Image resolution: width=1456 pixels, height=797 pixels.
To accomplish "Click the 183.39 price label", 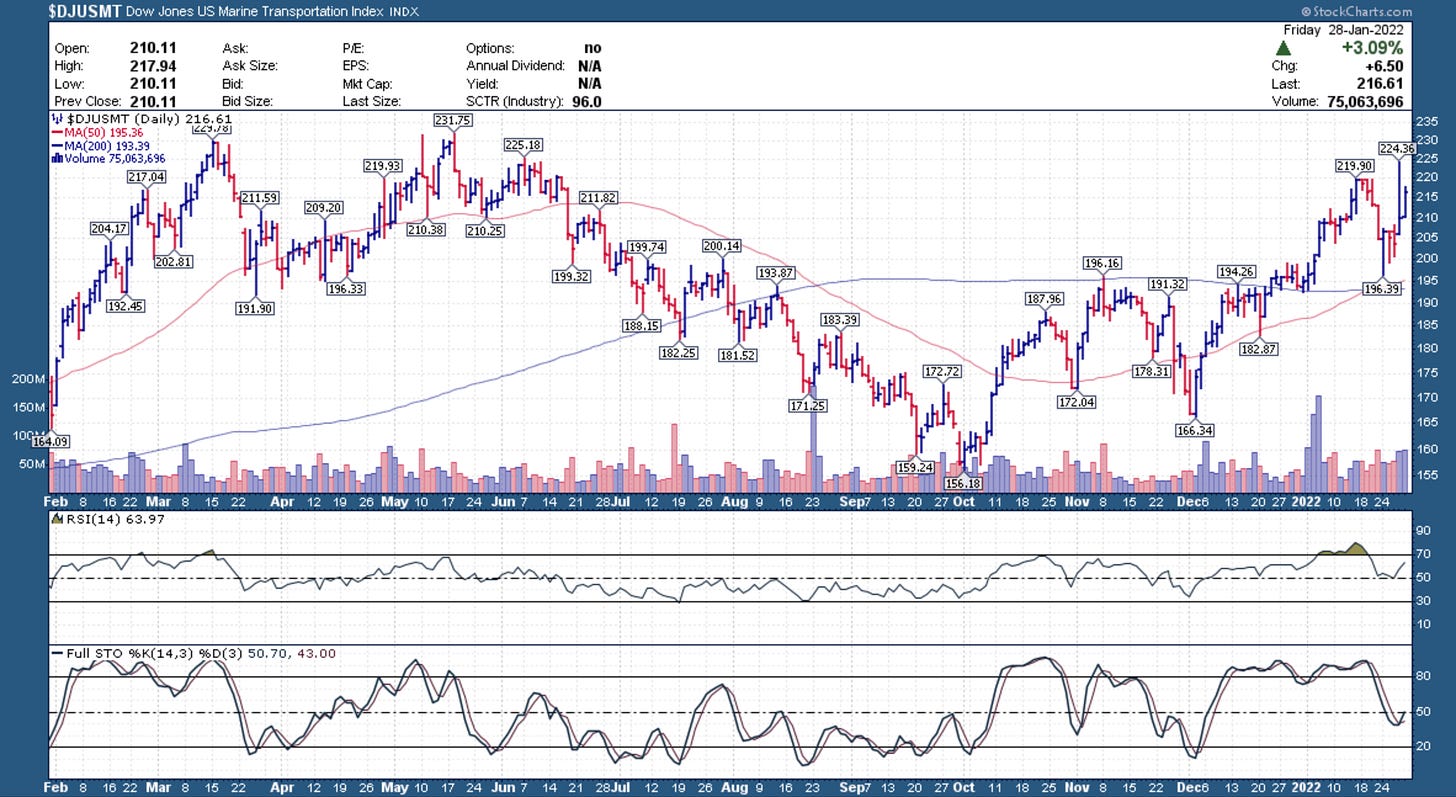I will coord(840,320).
